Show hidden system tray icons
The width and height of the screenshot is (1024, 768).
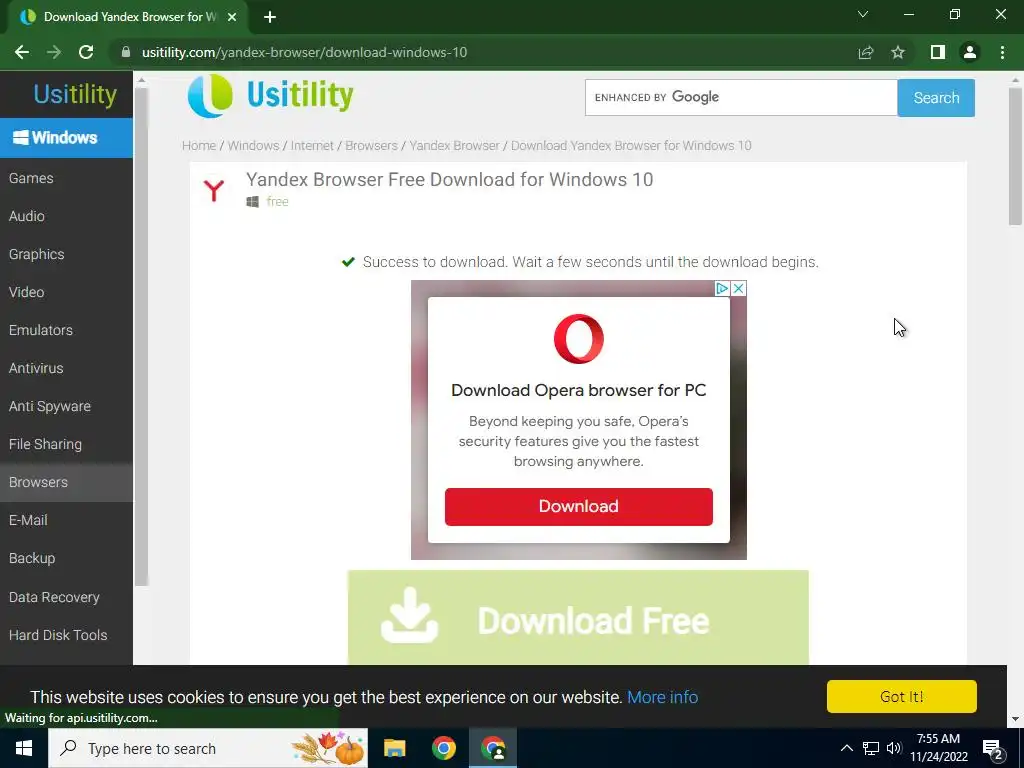point(846,748)
